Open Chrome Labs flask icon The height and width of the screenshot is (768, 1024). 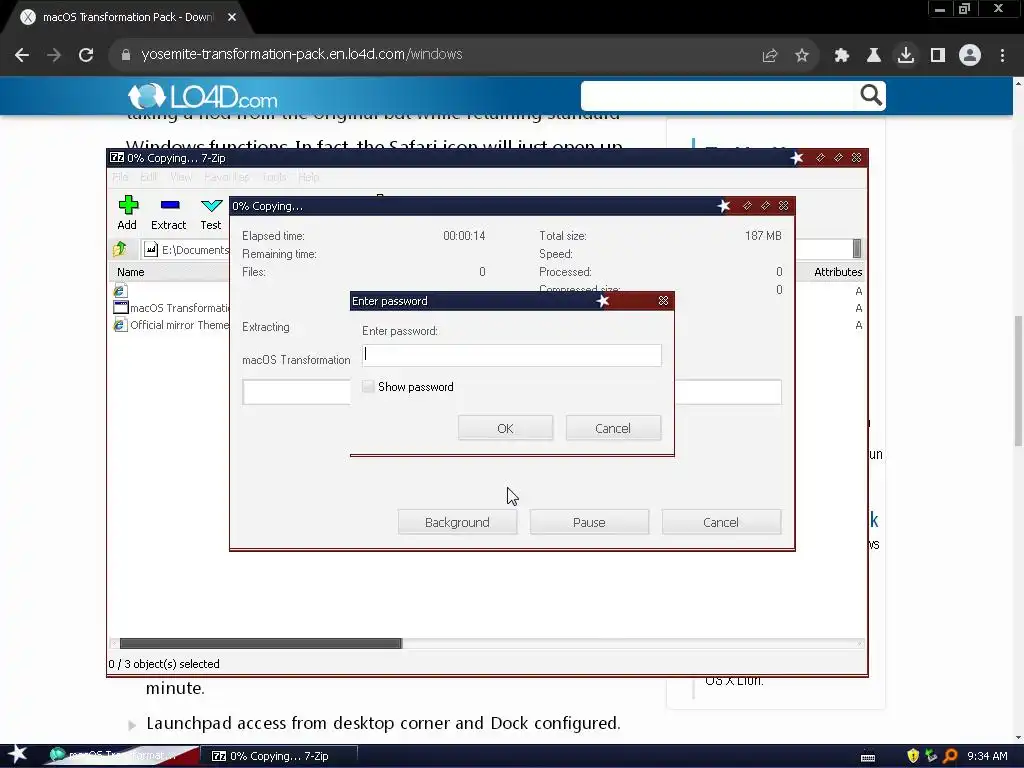874,56
